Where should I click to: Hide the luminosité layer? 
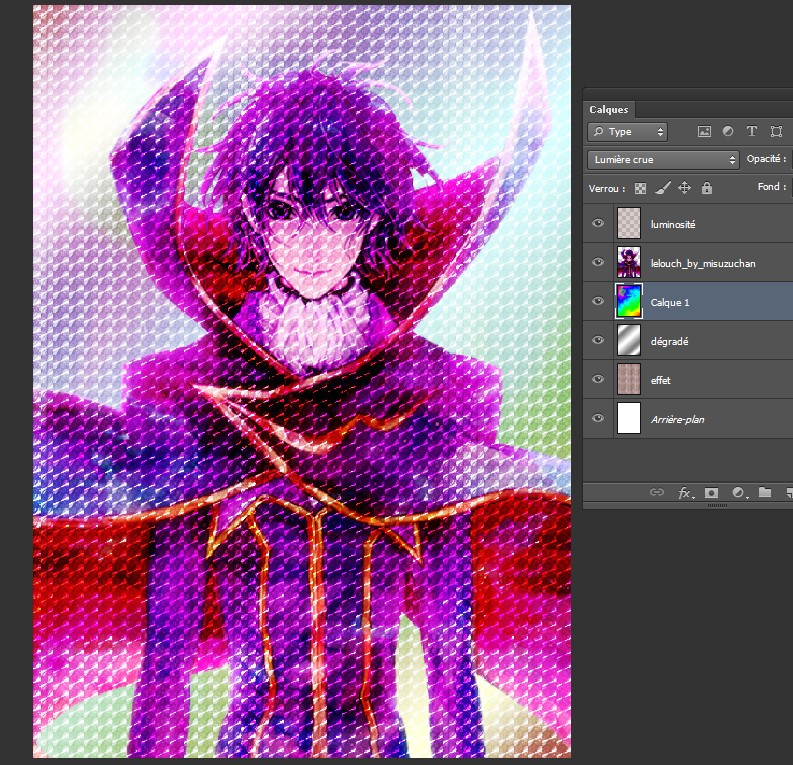point(598,223)
